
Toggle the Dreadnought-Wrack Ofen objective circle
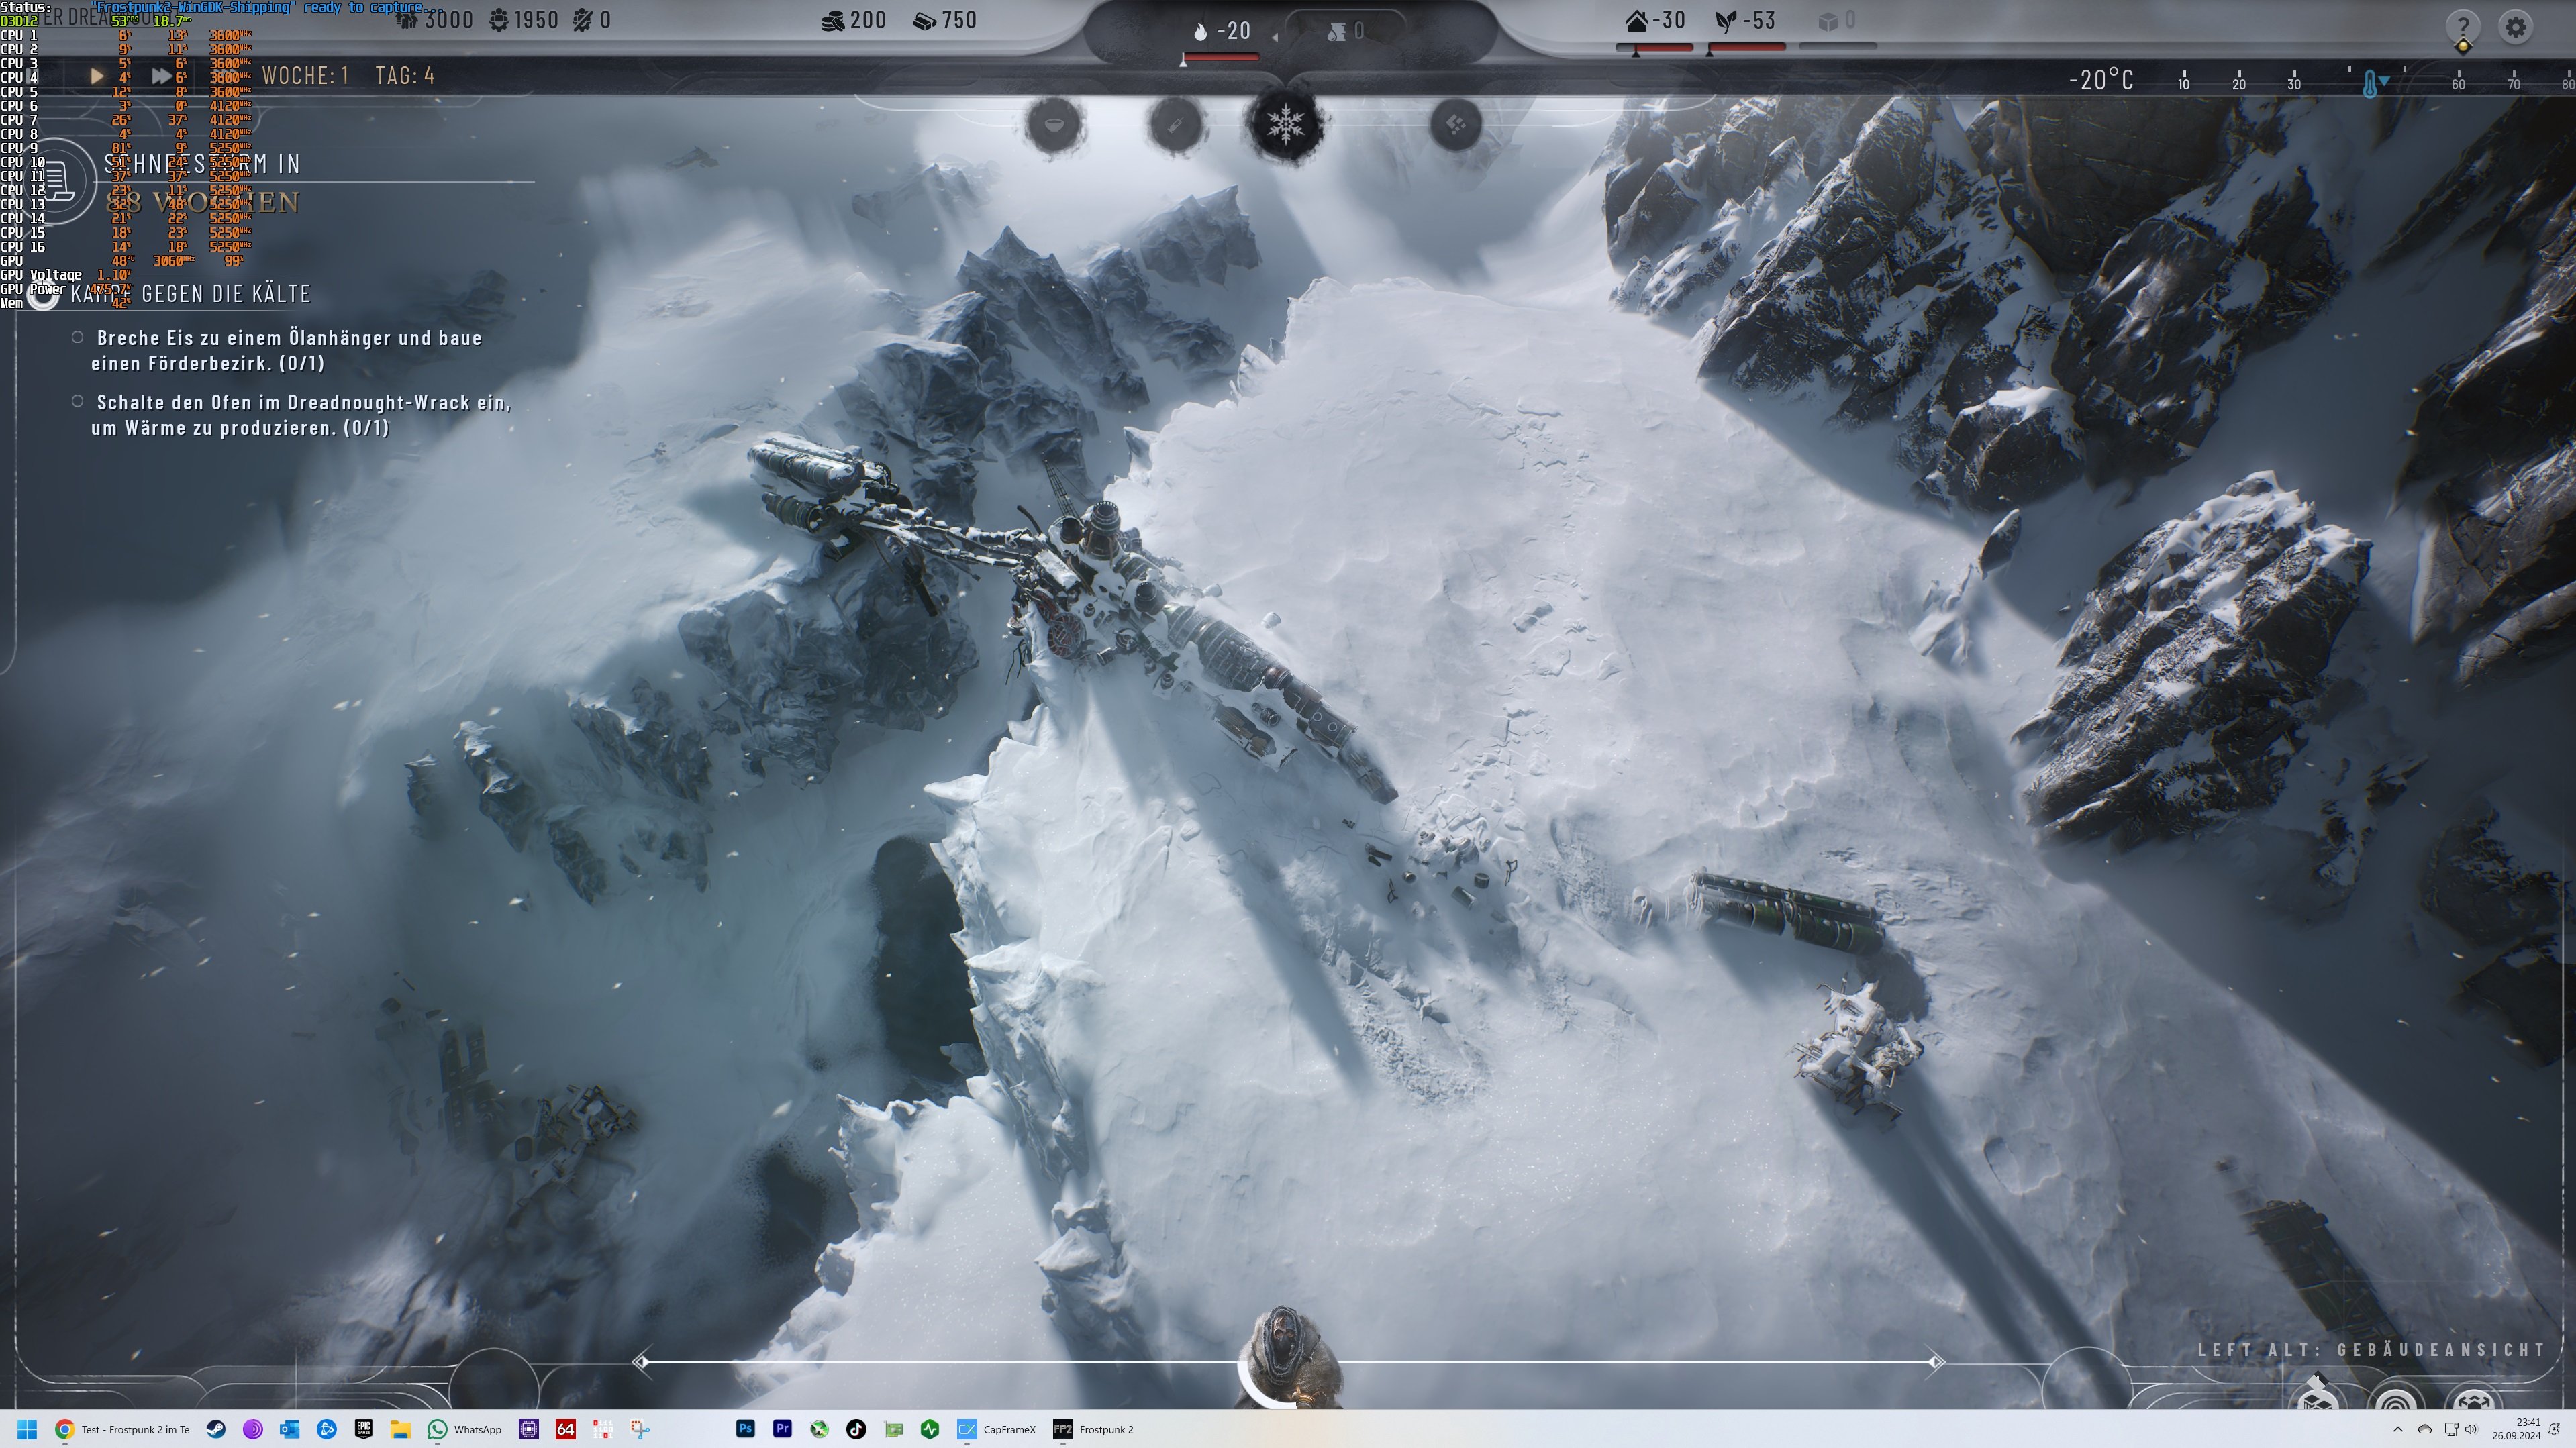78,402
